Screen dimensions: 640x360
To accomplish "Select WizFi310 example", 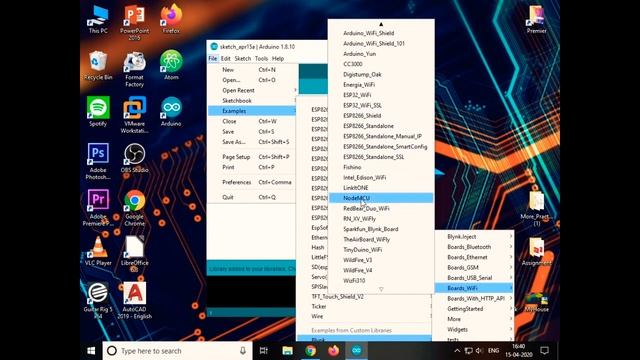I will pos(381,280).
